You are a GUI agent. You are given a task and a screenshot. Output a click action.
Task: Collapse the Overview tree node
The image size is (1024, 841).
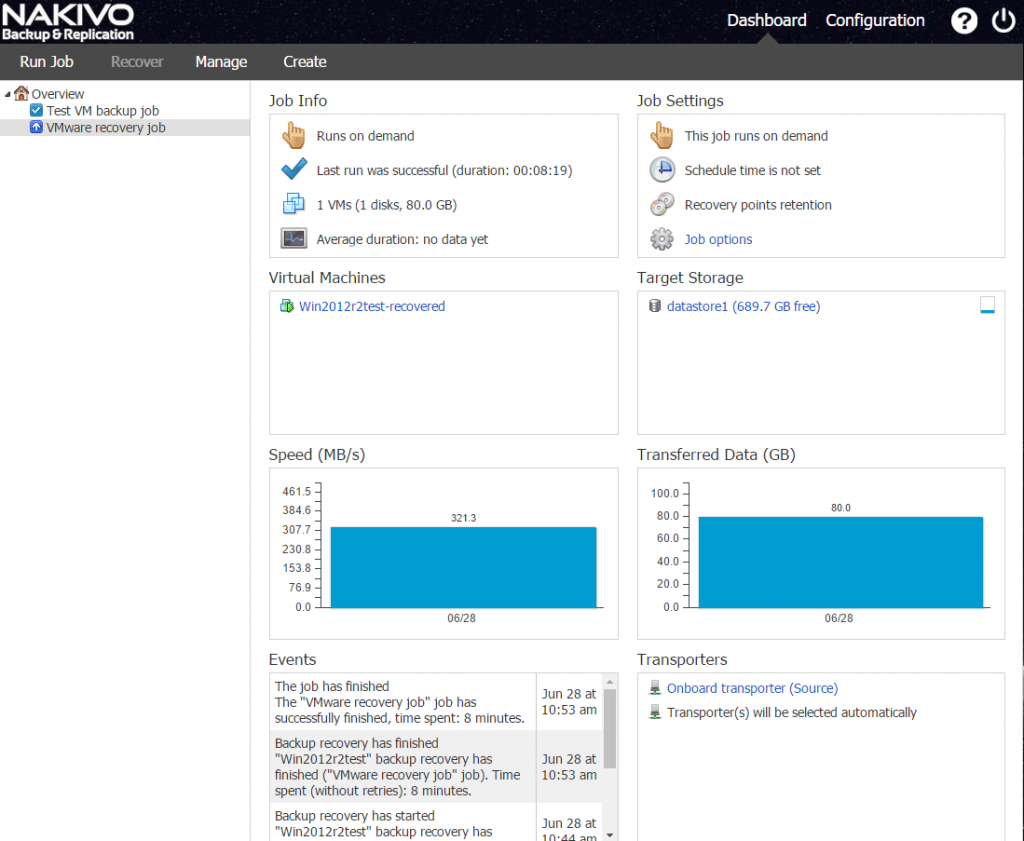[x=8, y=93]
